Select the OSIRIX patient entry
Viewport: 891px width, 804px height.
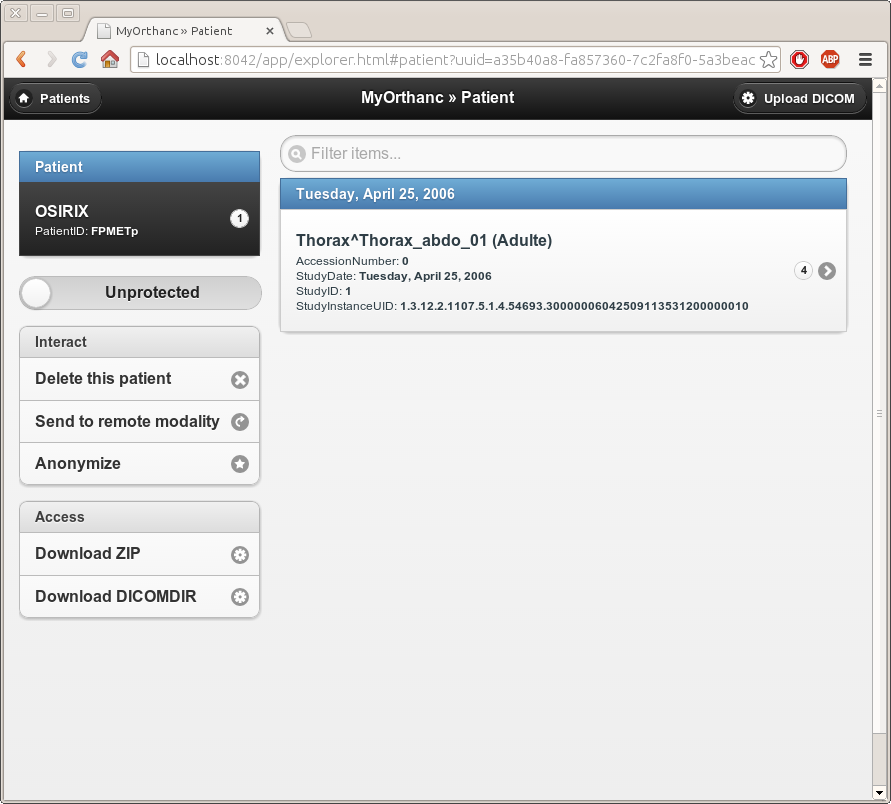click(x=139, y=219)
